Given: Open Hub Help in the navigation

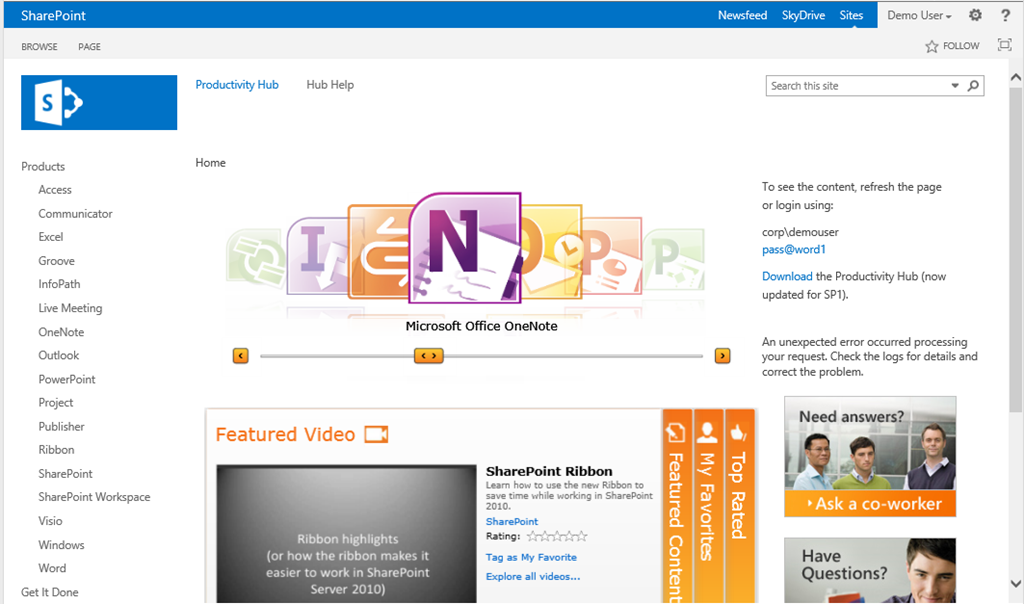Looking at the screenshot, I should pyautogui.click(x=330, y=85).
